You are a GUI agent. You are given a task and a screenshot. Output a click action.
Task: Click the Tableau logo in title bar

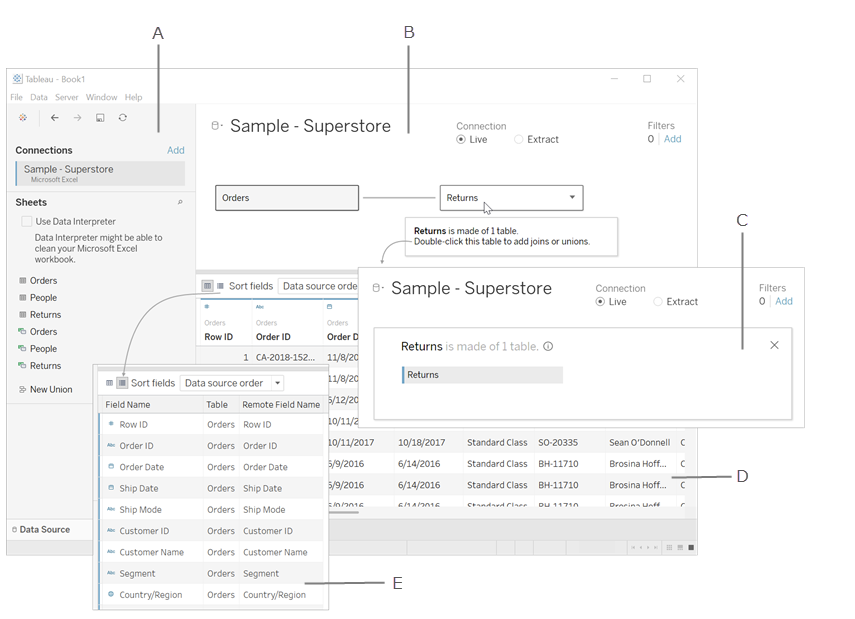point(17,79)
